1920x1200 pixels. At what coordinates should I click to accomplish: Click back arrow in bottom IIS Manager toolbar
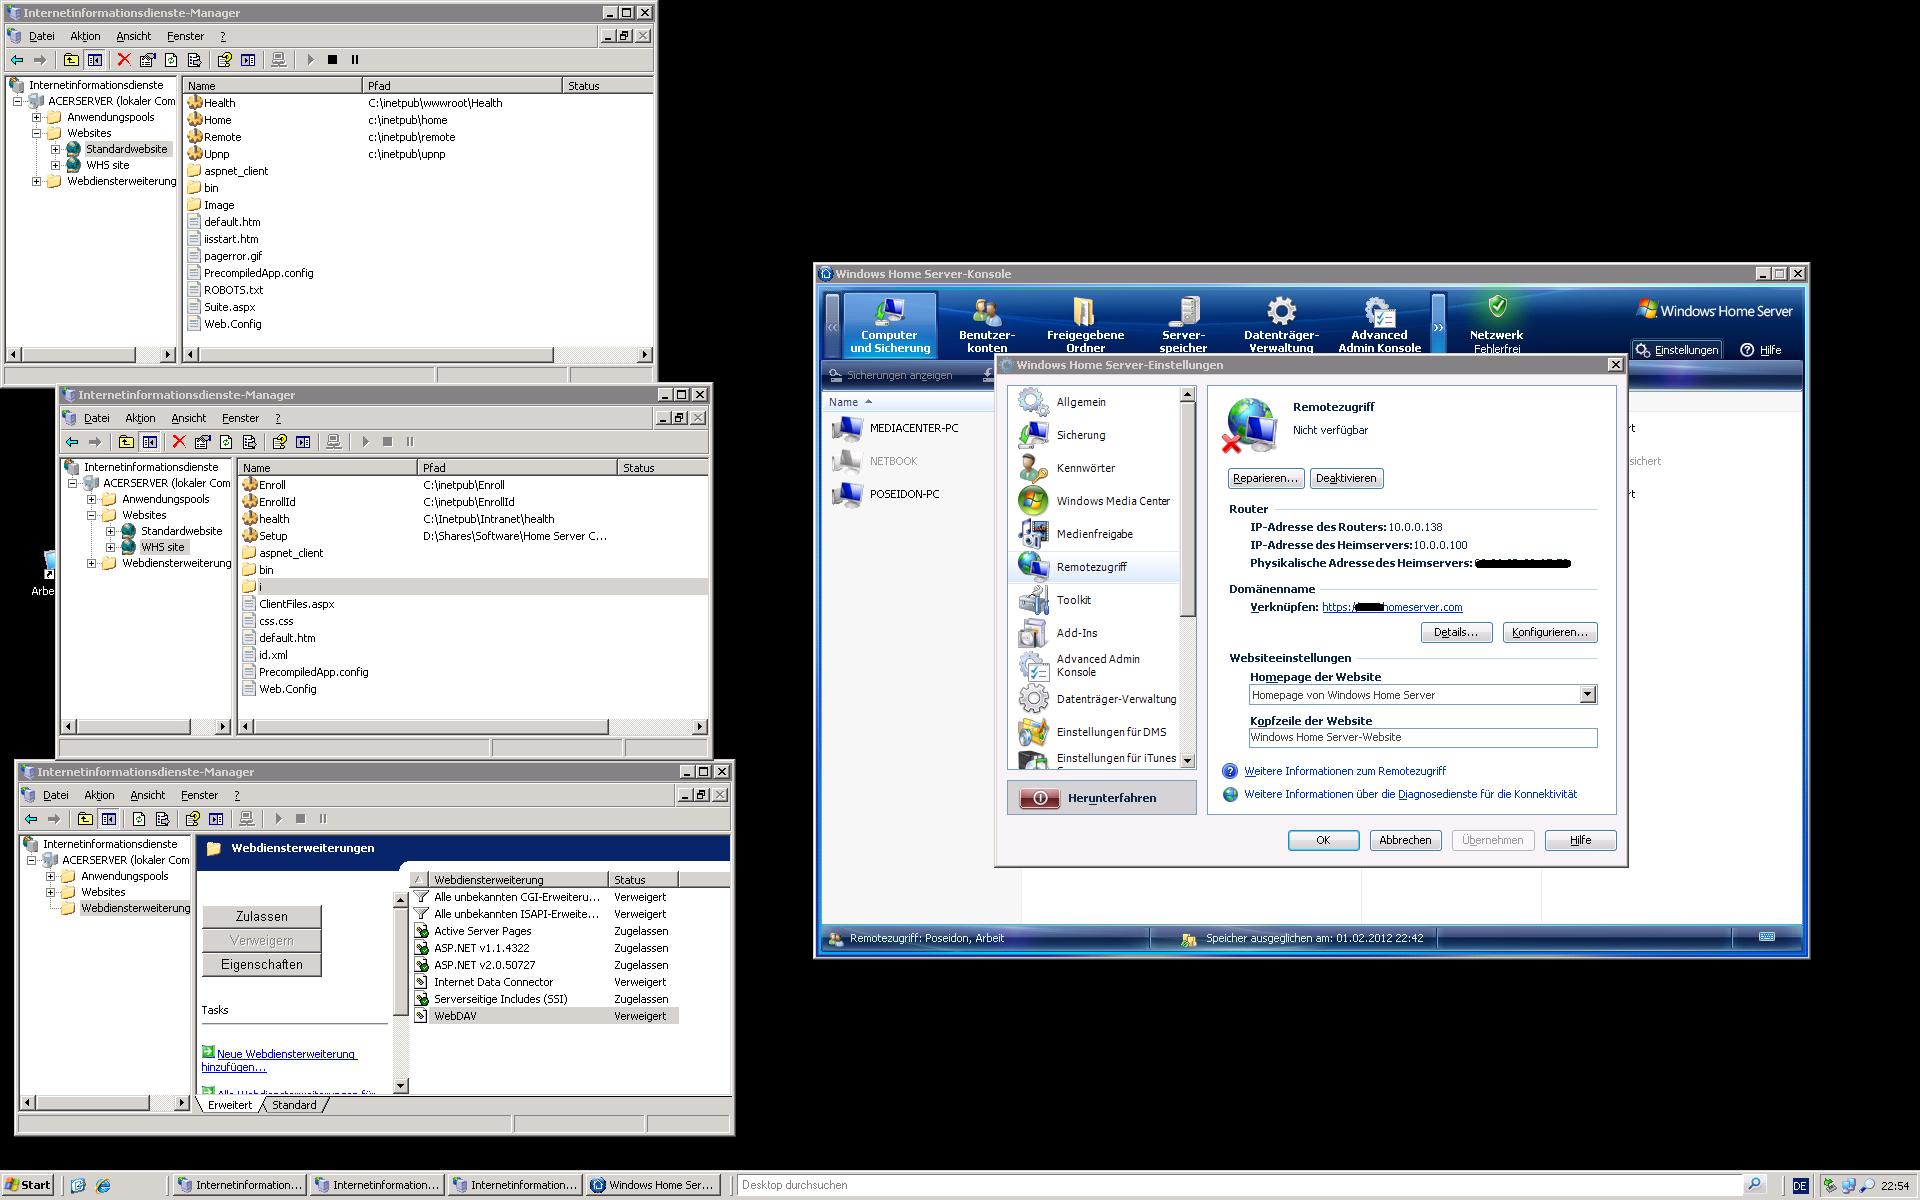31,819
